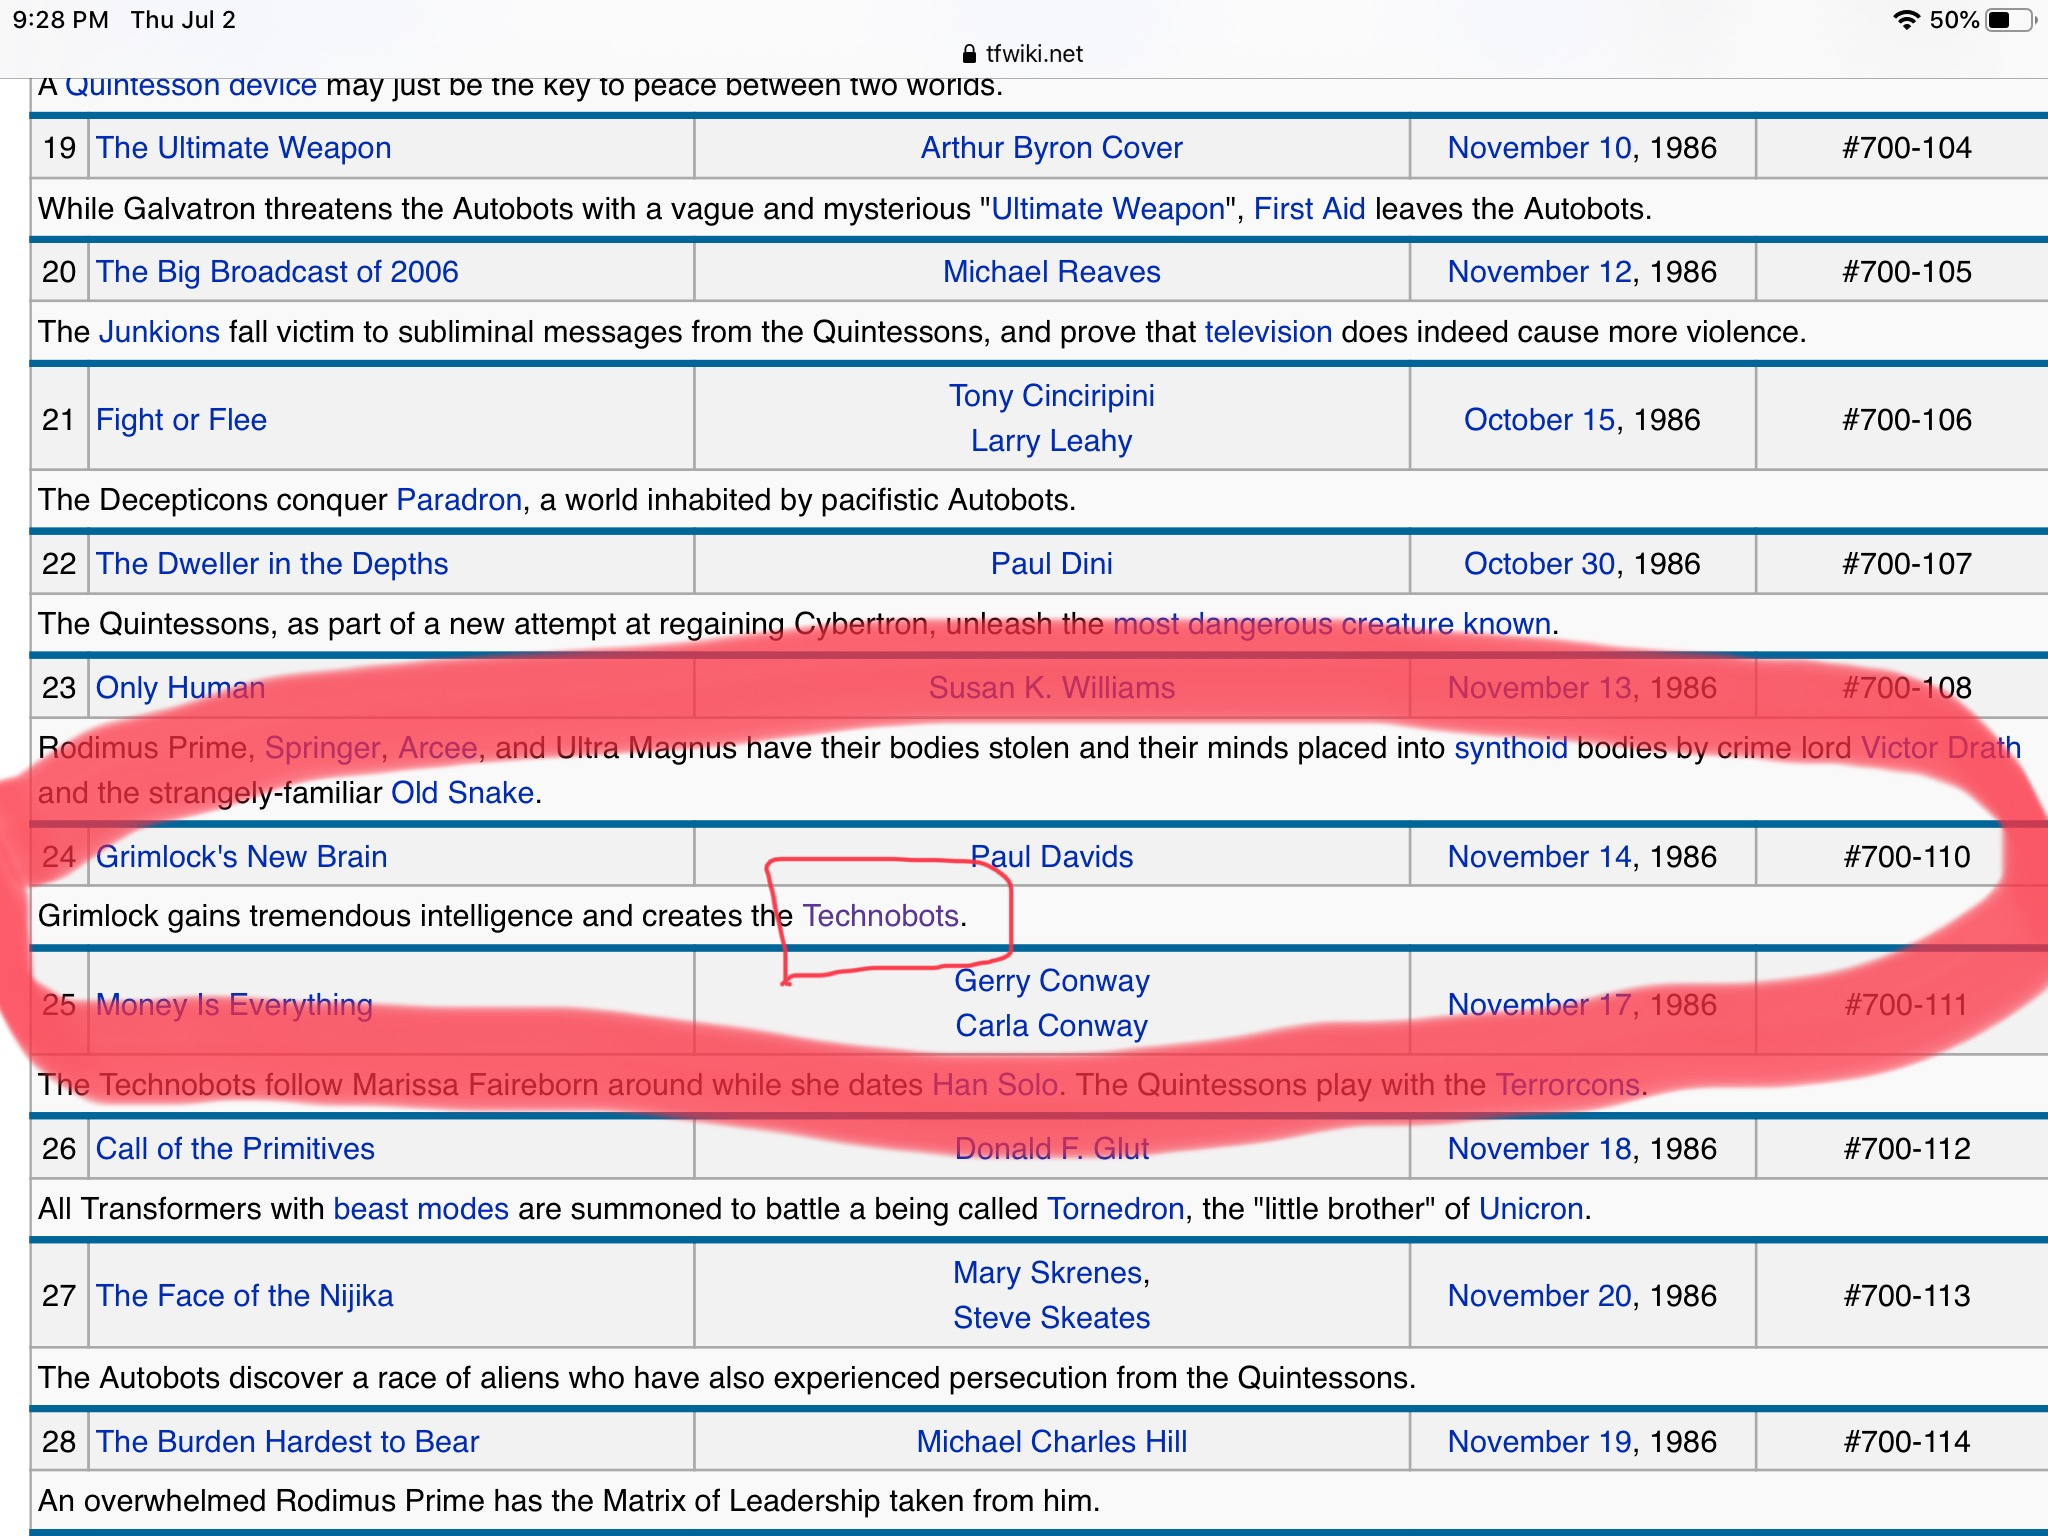2048x1536 pixels.
Task: Open The Face of the Nijika link
Action: coord(244,1296)
